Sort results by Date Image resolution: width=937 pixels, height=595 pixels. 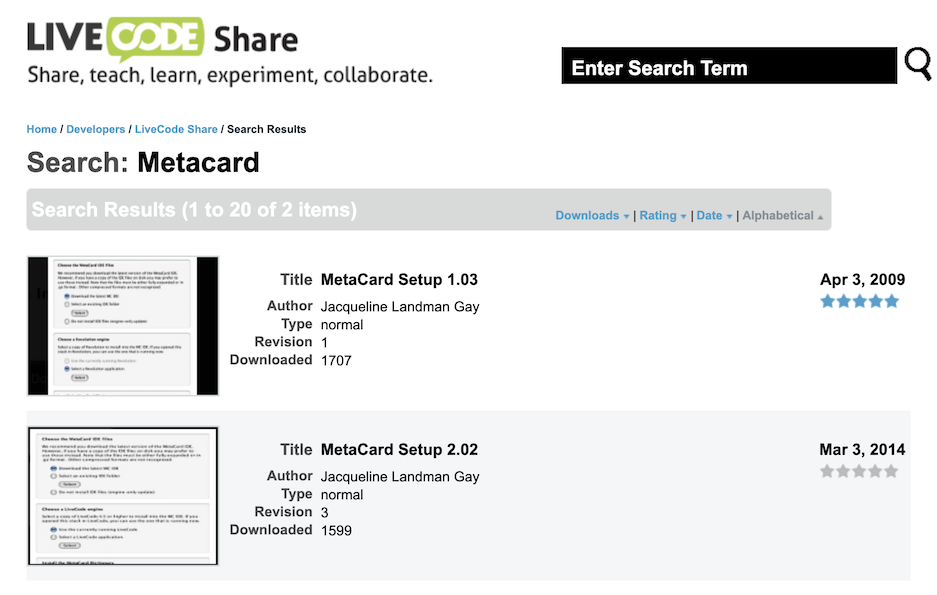click(x=714, y=216)
